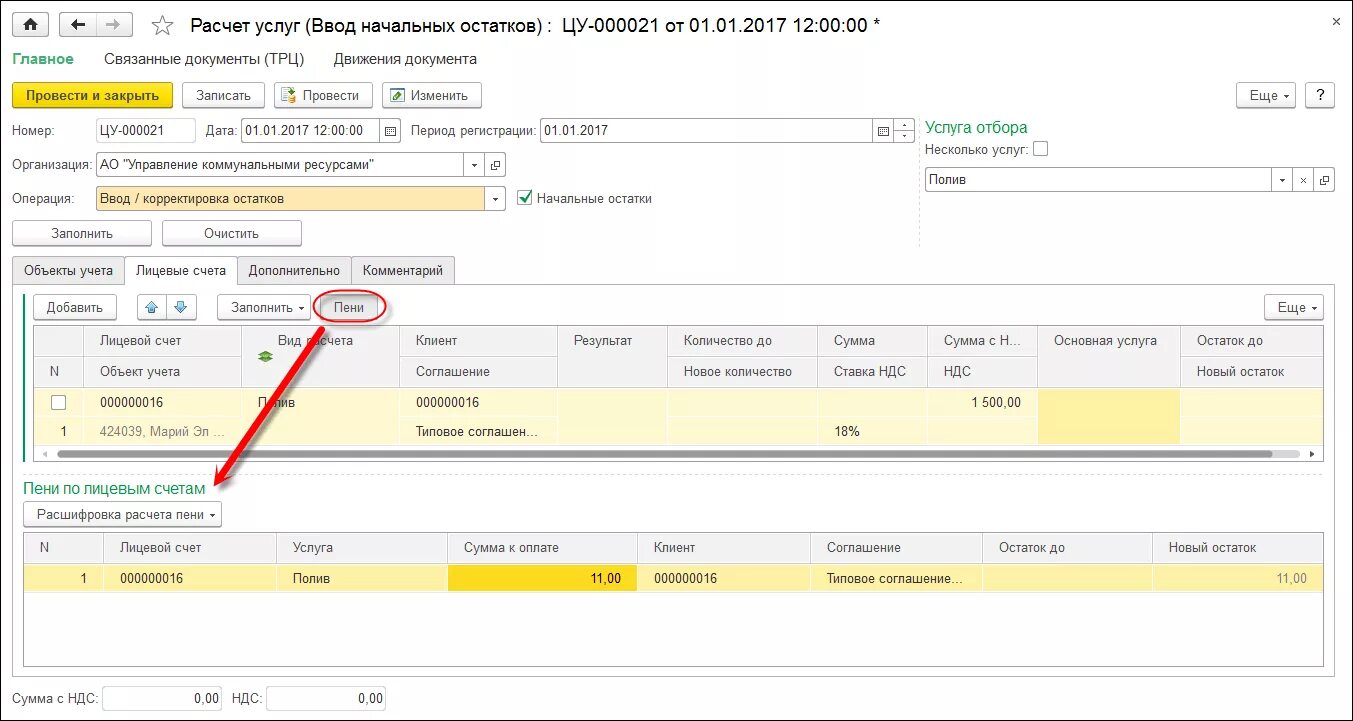Click Провести и закрыть button

(x=92, y=95)
